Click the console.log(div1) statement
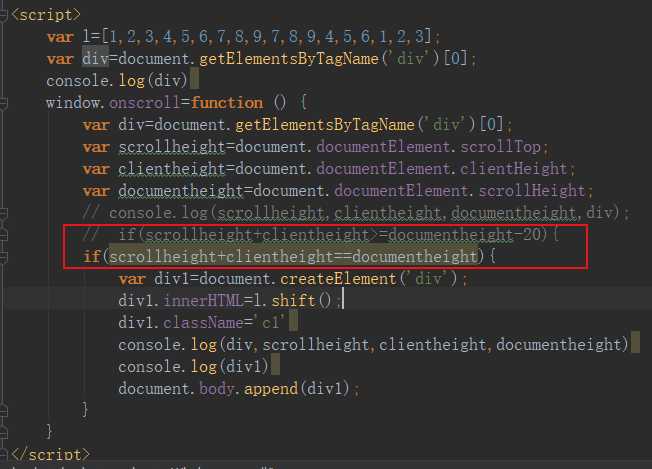 (193, 367)
